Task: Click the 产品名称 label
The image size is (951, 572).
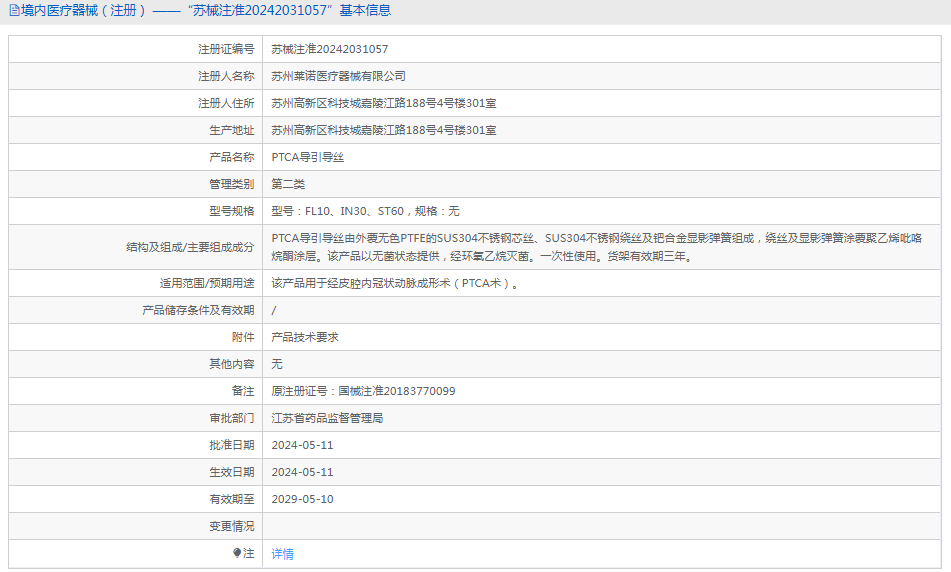Action: pyautogui.click(x=232, y=157)
